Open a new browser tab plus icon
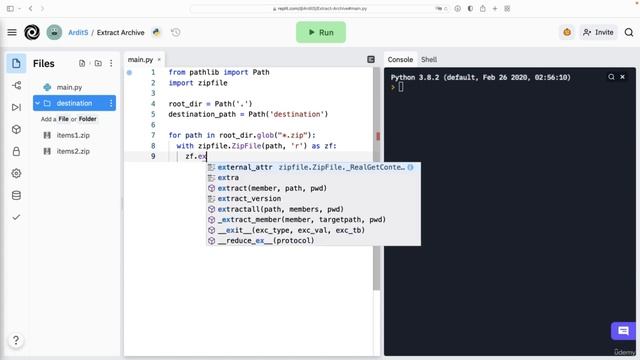Viewport: 640px width, 360px height. pos(495,8)
